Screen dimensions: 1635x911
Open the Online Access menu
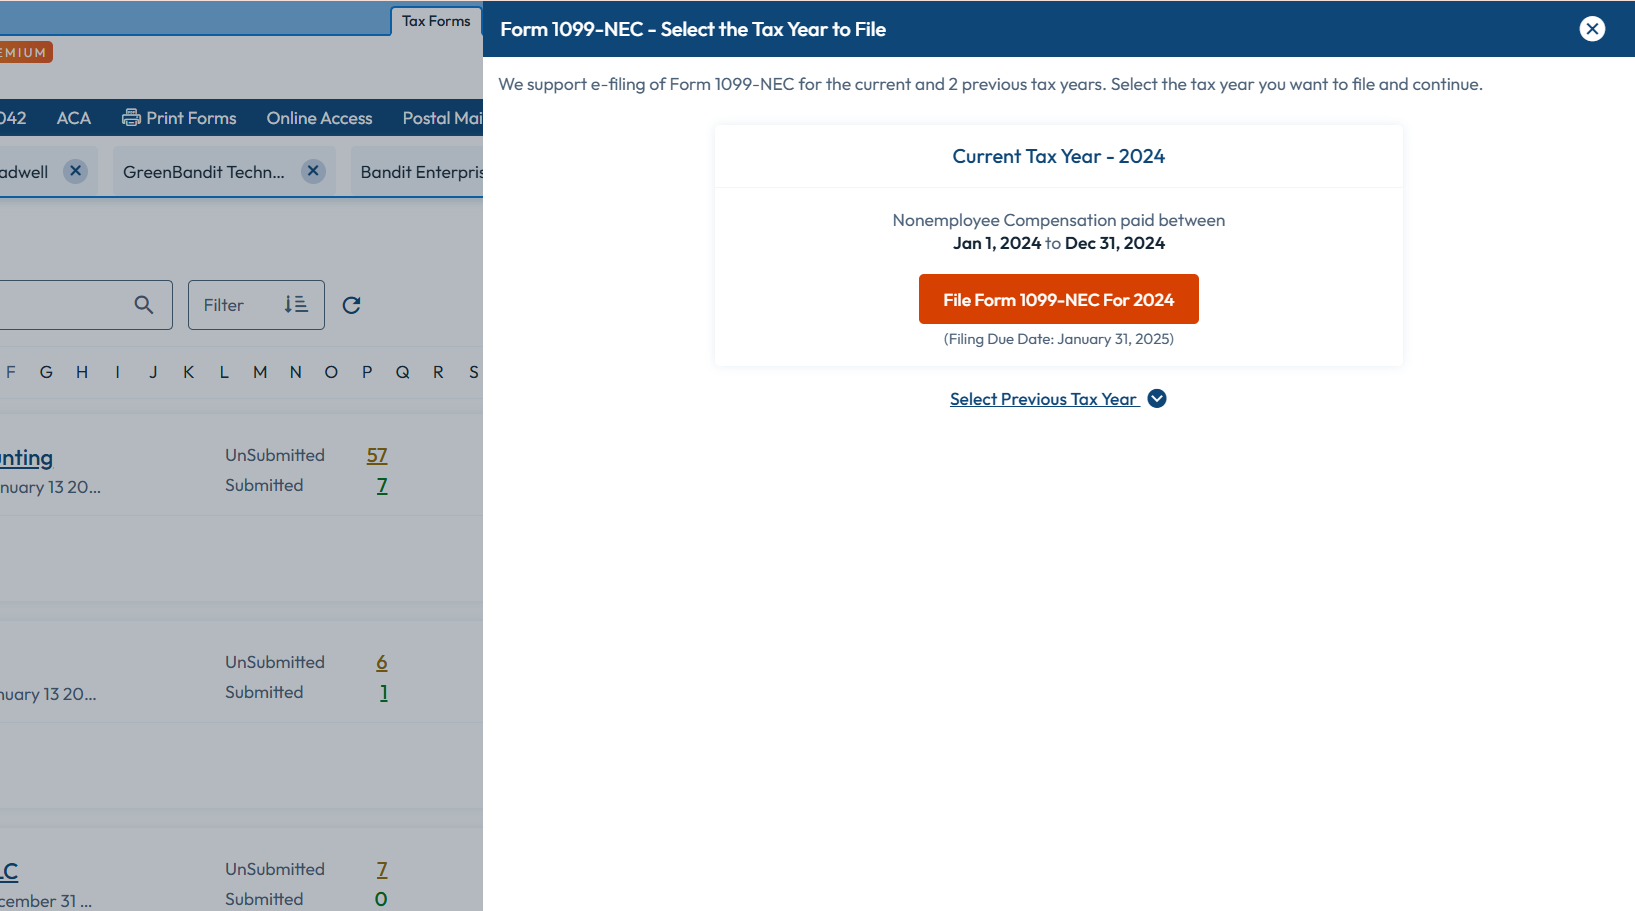tap(319, 118)
